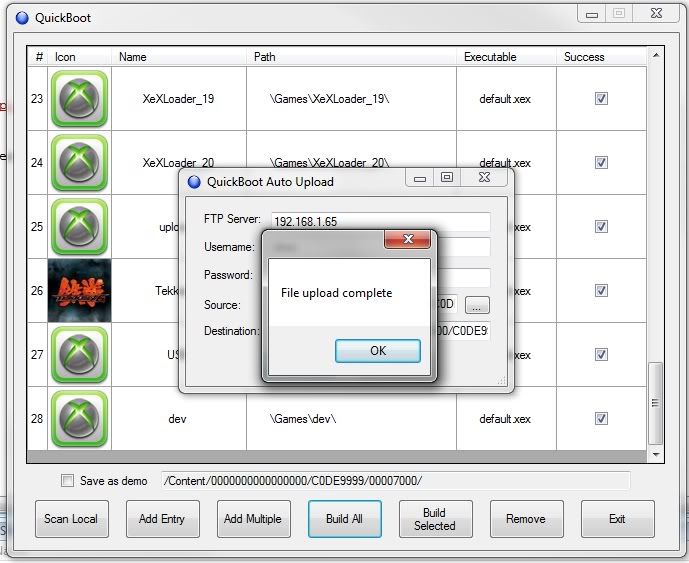Select the Tekken game thumbnail in row 26
Screen dimensions: 689x563
tap(79, 291)
